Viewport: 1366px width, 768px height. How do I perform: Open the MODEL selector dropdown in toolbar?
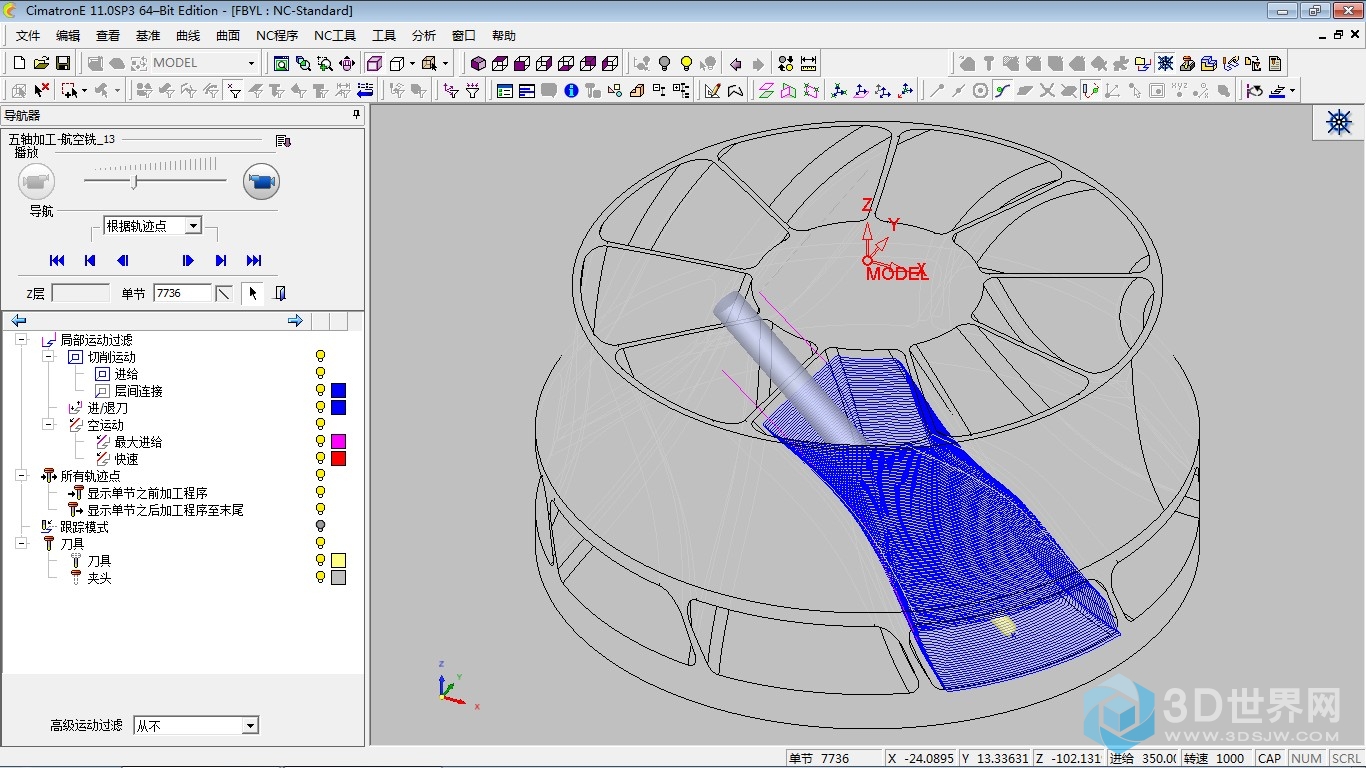coord(250,63)
